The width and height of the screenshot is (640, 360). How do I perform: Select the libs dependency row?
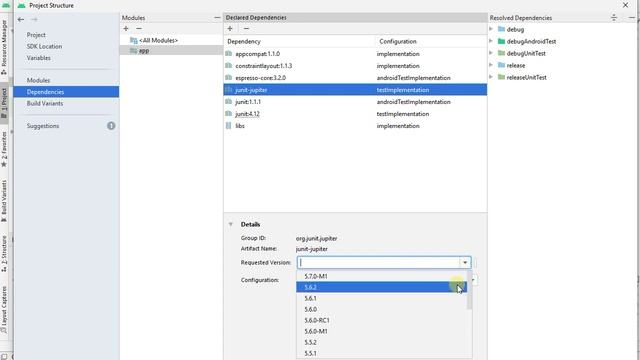coord(355,126)
